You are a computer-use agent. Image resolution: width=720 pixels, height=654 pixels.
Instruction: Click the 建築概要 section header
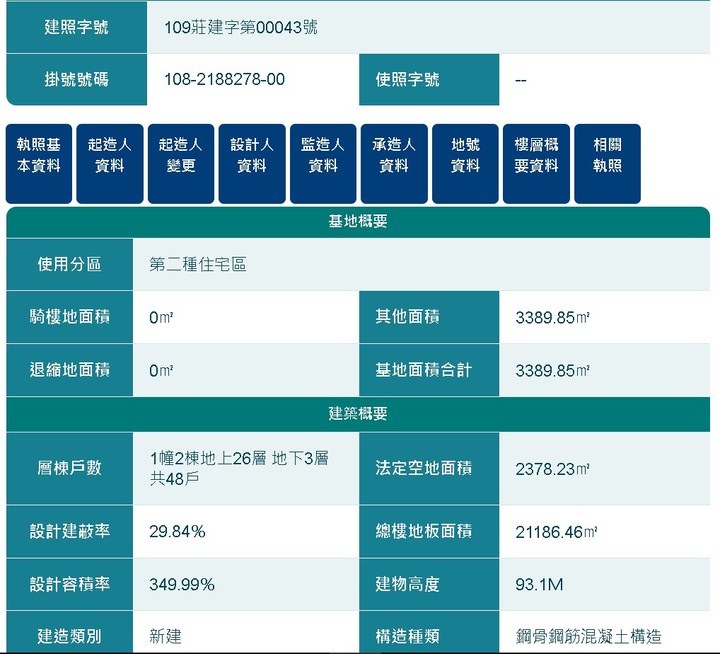(x=358, y=414)
